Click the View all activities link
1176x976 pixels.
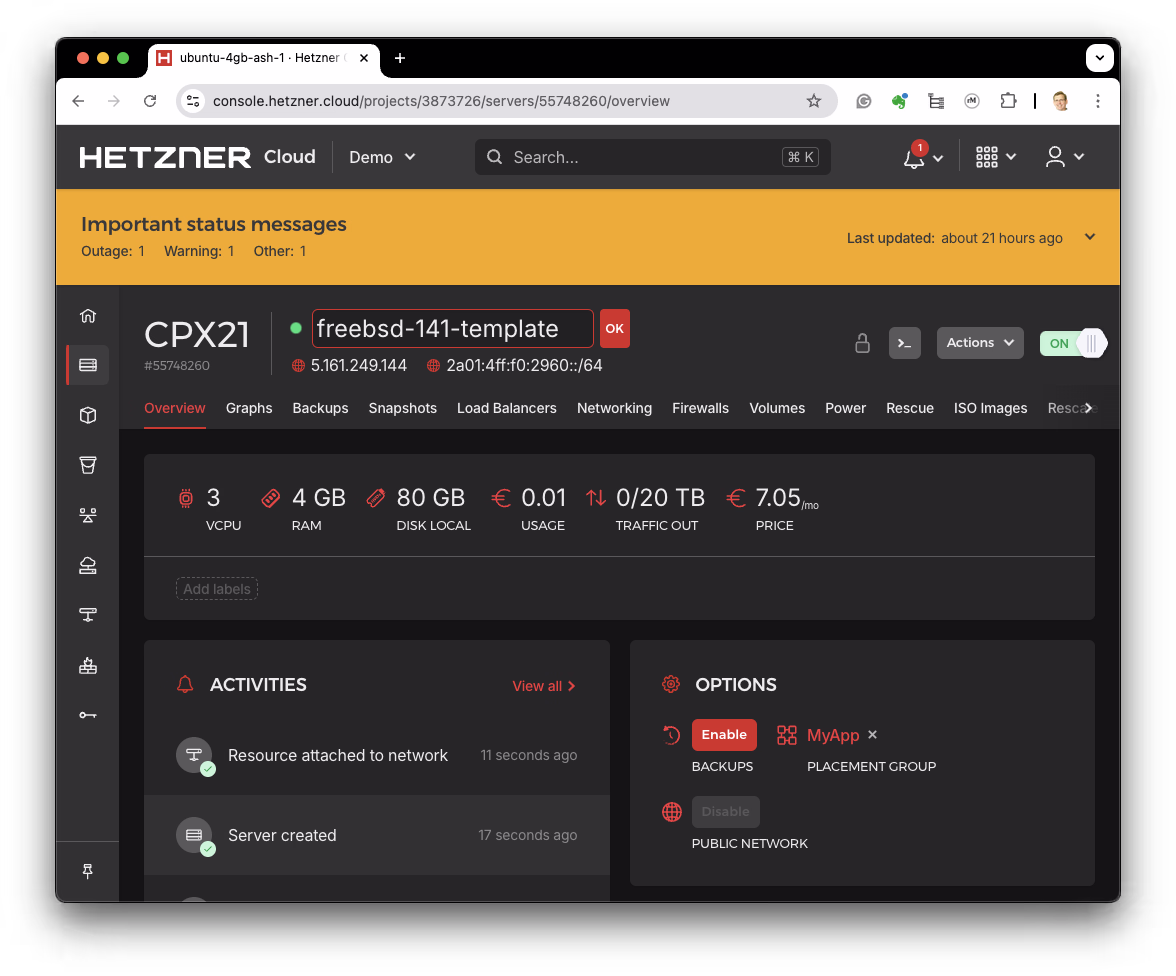point(544,686)
